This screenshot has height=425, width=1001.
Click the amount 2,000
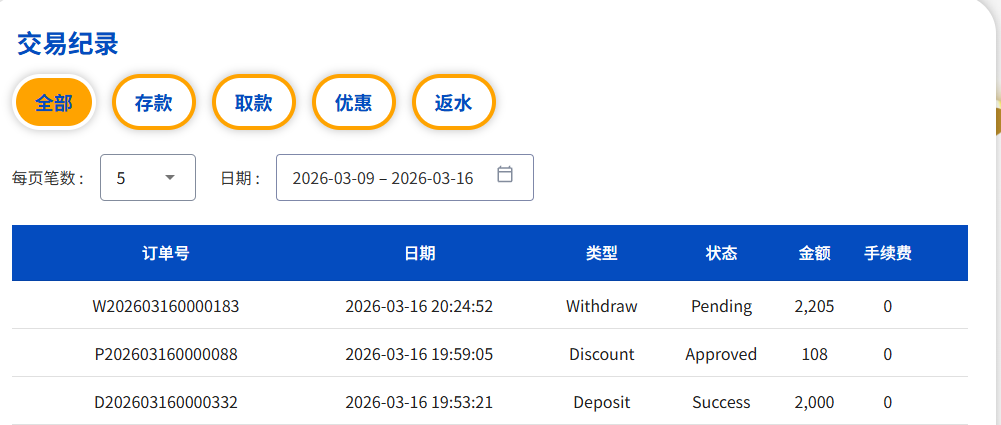815,403
